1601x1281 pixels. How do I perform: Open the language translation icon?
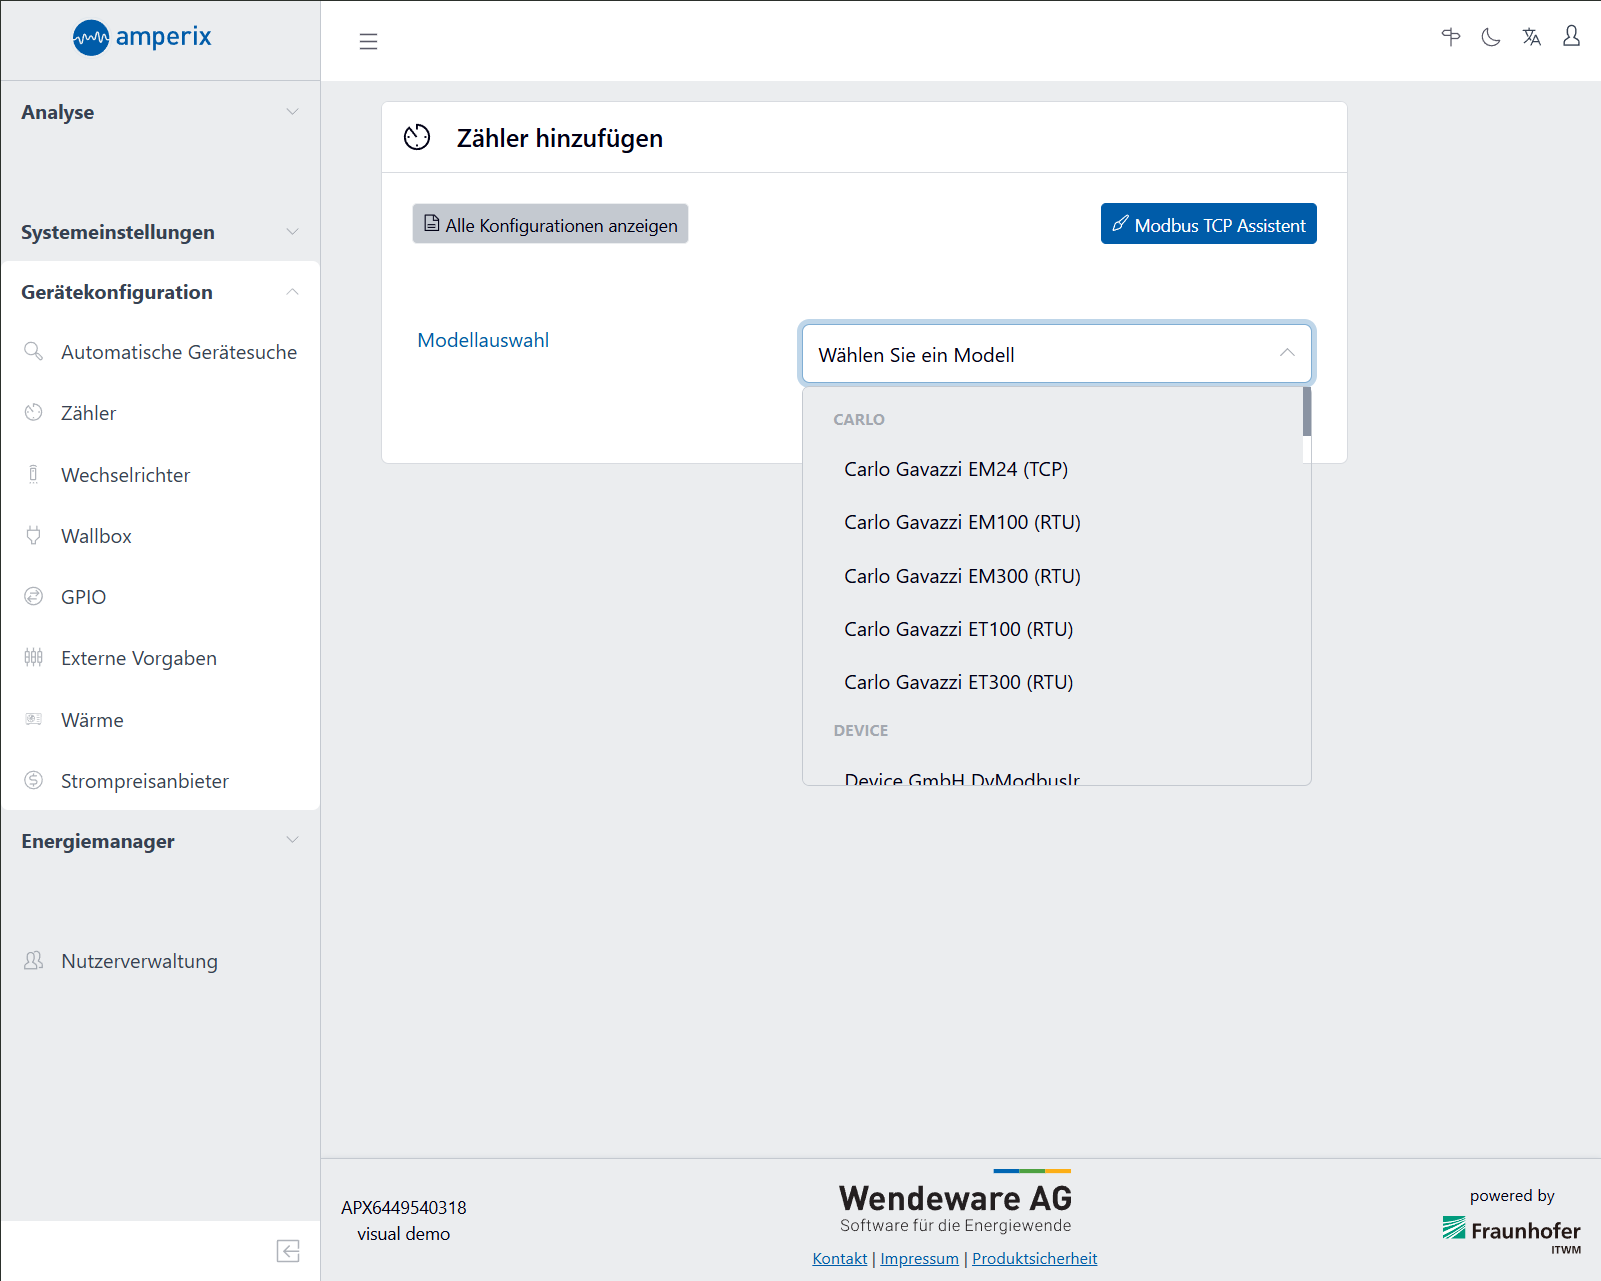coord(1531,38)
